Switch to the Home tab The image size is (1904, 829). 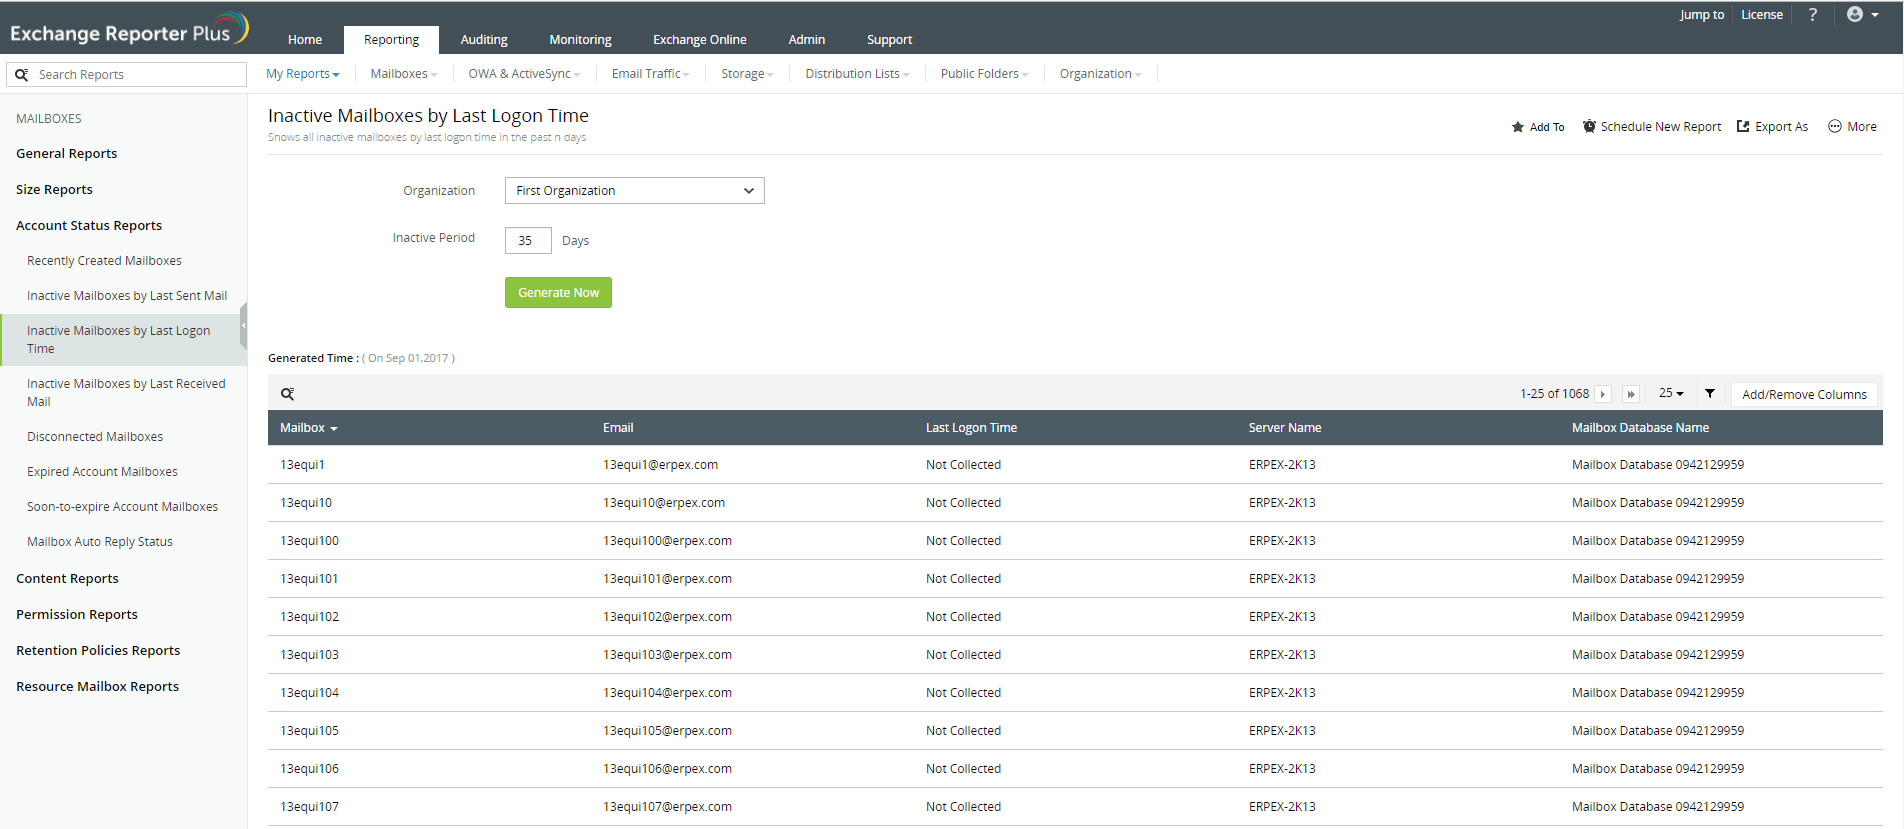point(305,40)
